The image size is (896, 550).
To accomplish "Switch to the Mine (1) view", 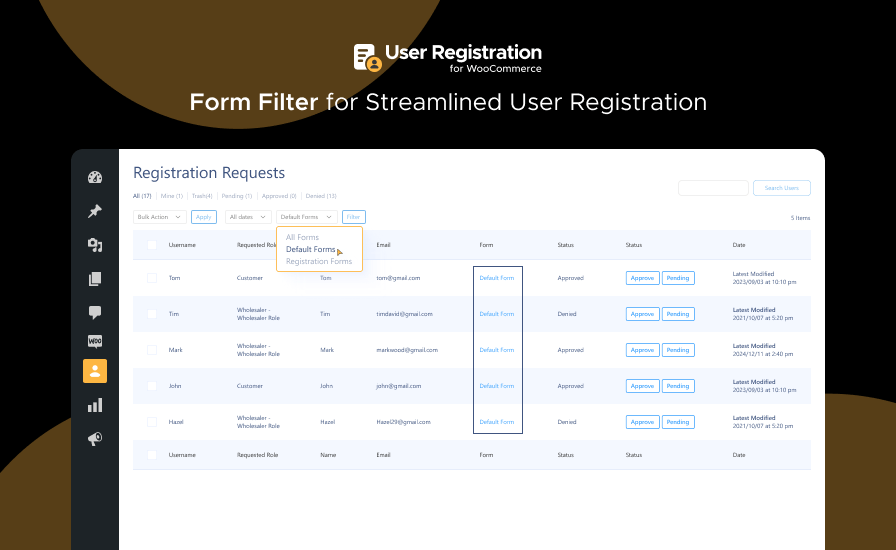I will [171, 196].
